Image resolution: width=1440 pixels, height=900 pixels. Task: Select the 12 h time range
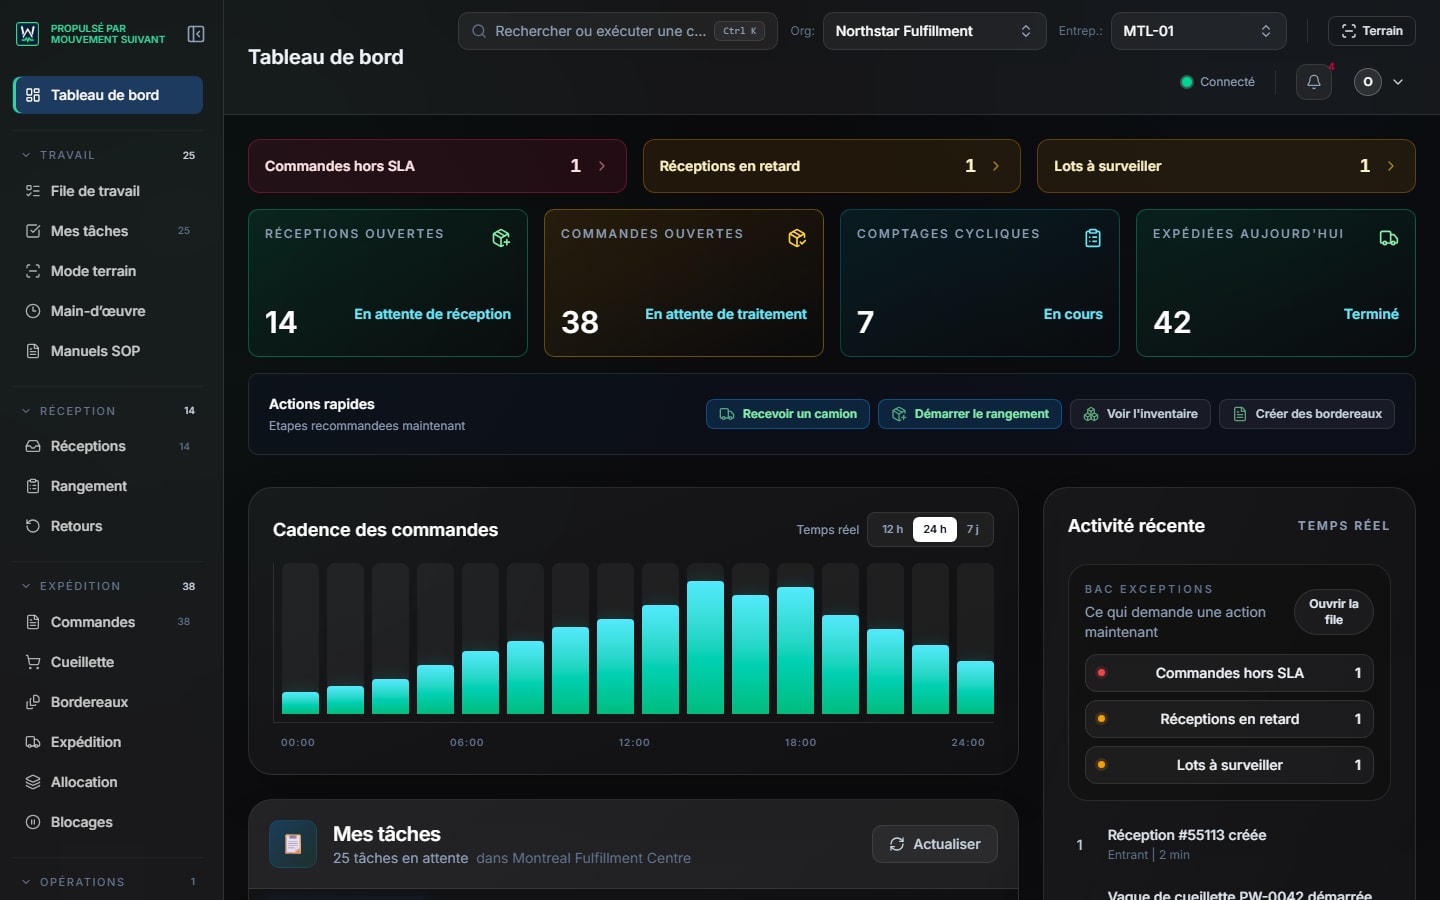tap(892, 529)
